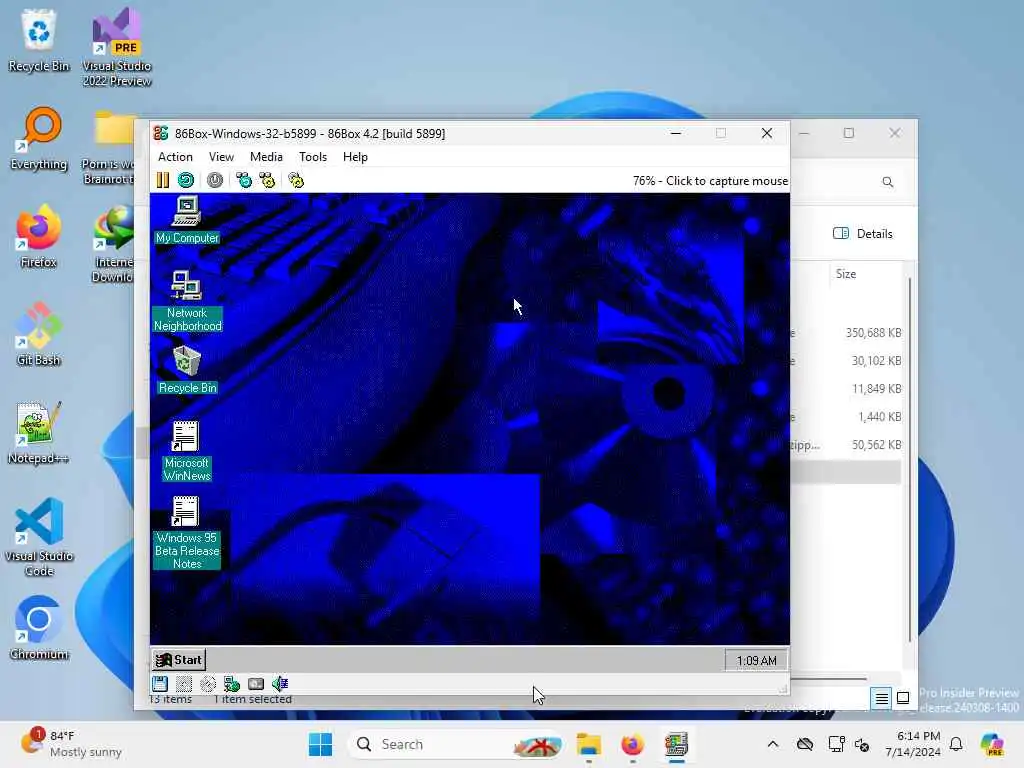Click the network status icon with green globe
Image resolution: width=1024 pixels, height=768 pixels.
(x=232, y=684)
